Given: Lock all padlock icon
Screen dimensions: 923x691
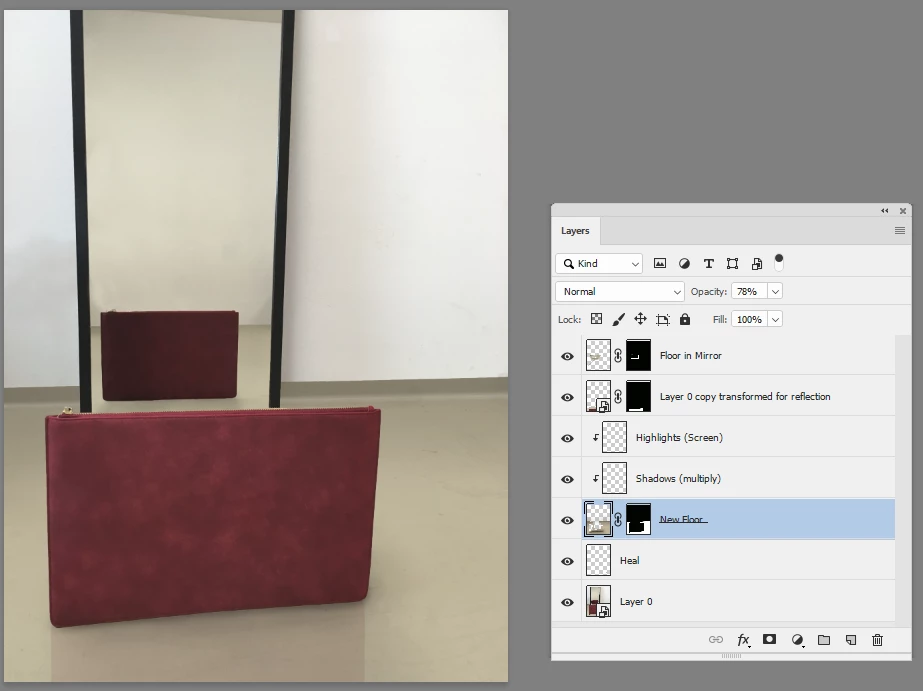Looking at the screenshot, I should (685, 319).
